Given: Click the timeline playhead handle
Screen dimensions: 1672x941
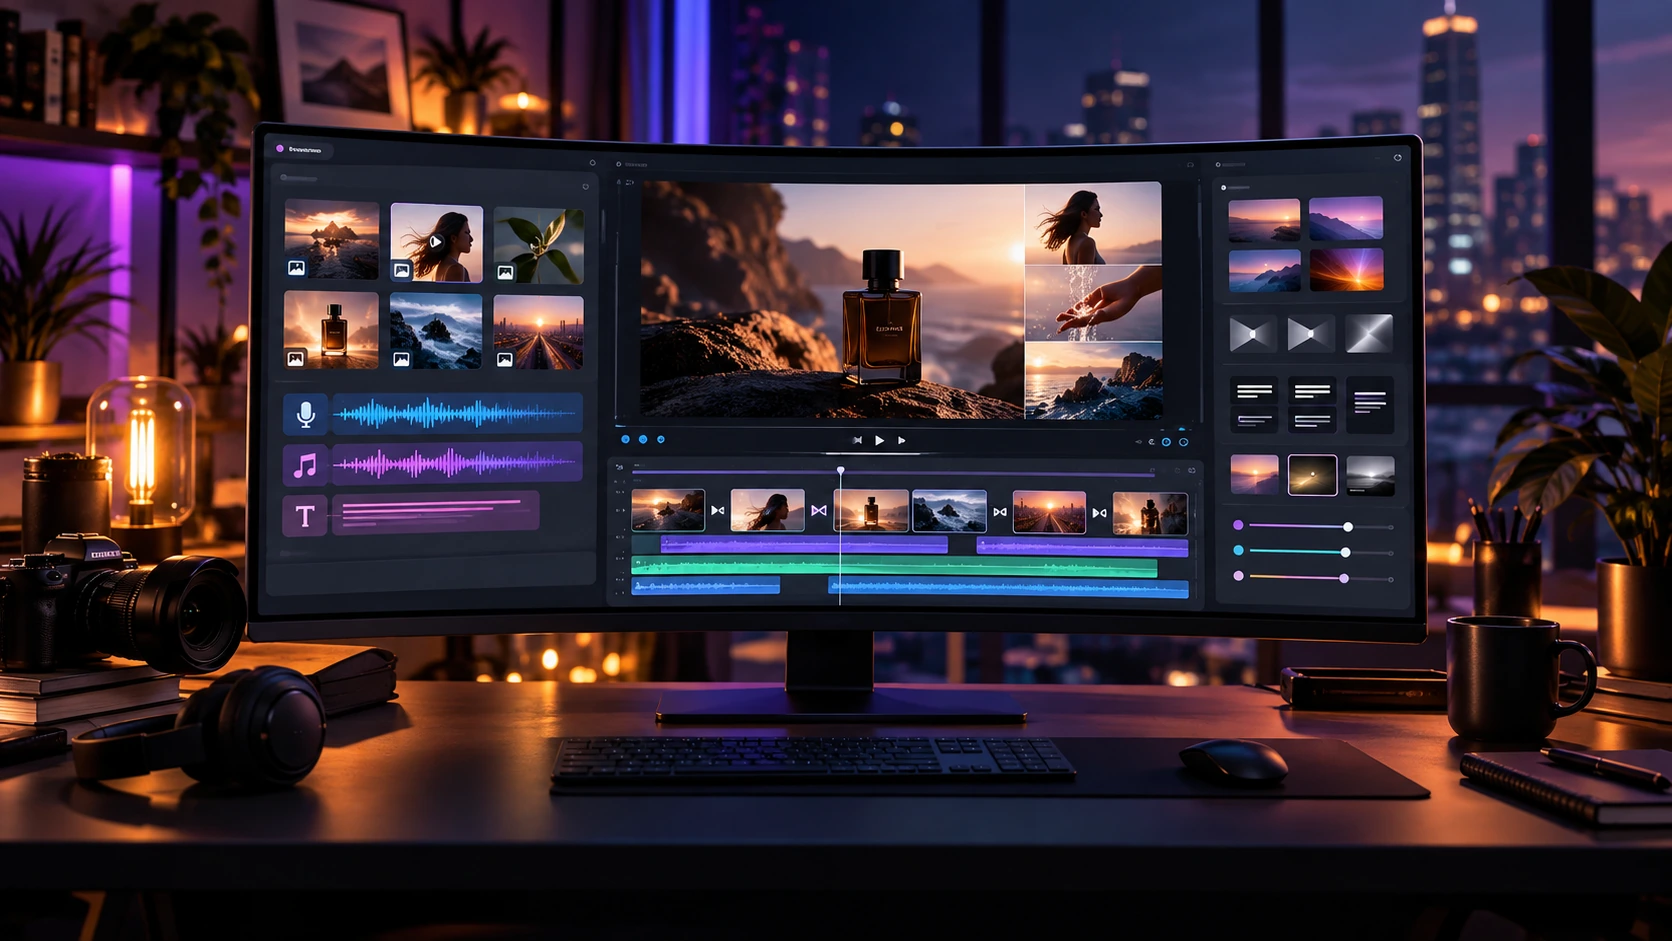Looking at the screenshot, I should click(840, 470).
